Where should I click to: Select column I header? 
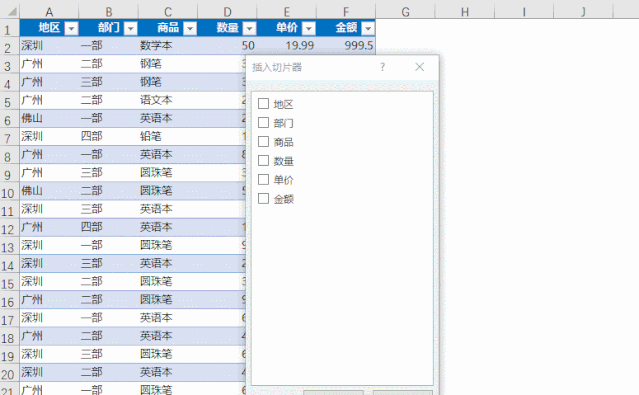click(524, 12)
